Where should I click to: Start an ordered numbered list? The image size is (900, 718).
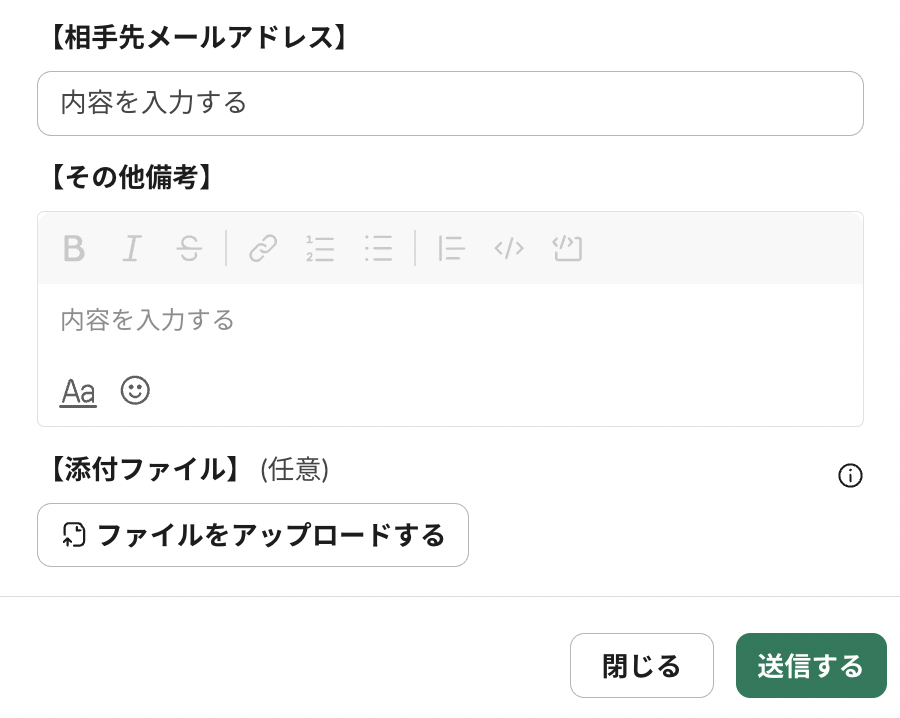pyautogui.click(x=320, y=248)
